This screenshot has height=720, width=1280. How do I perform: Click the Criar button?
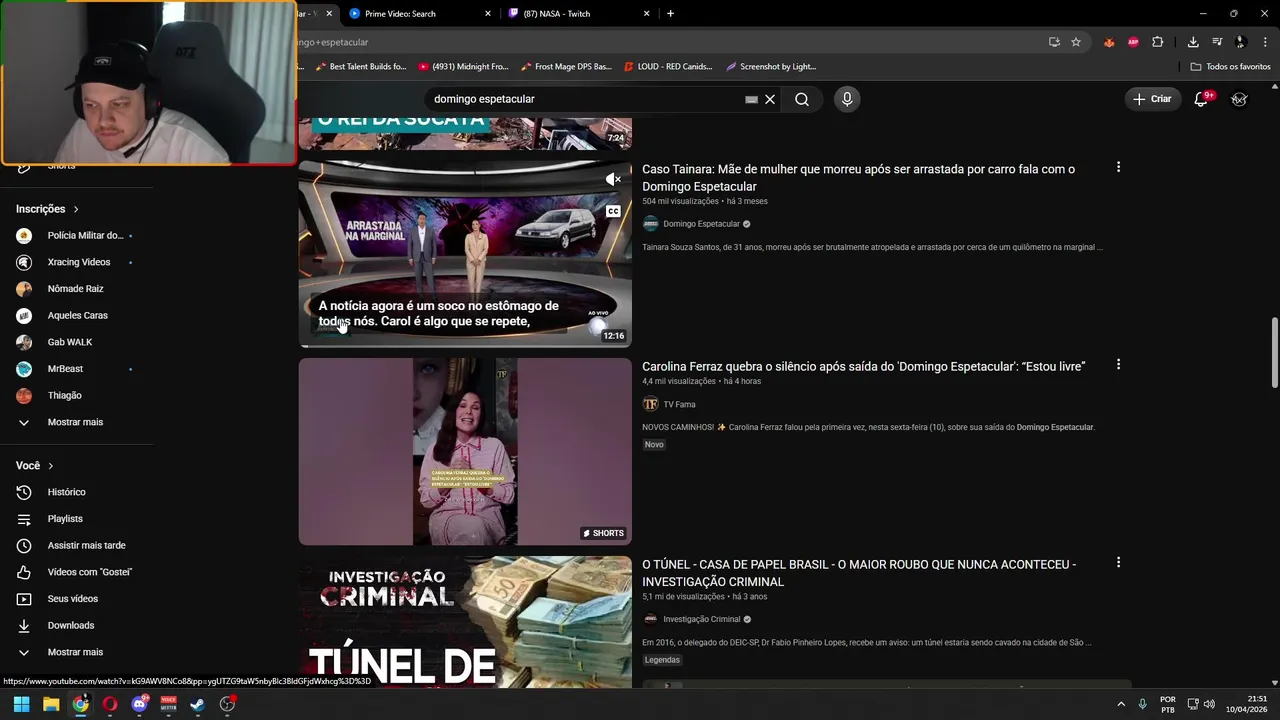(x=1152, y=99)
